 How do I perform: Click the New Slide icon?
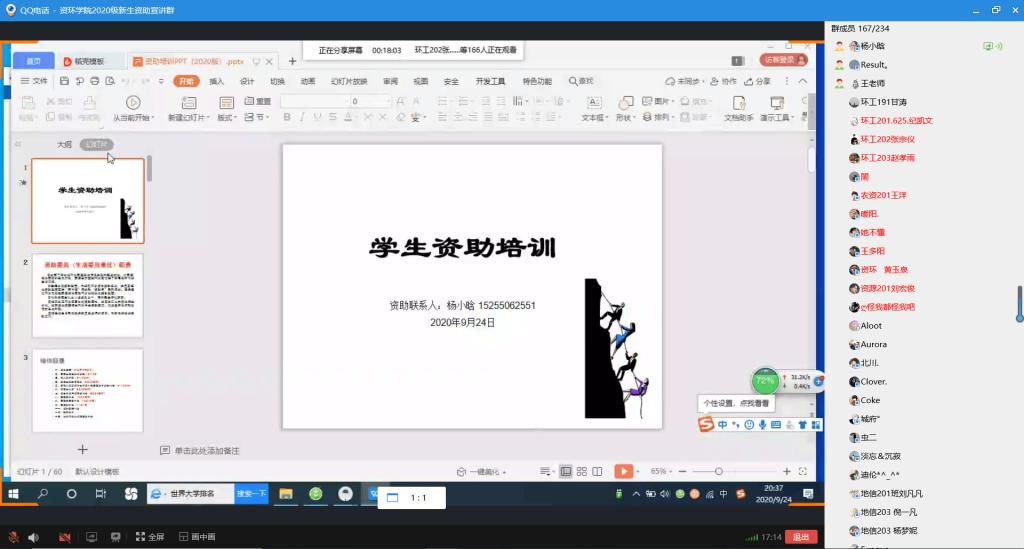(x=186, y=103)
